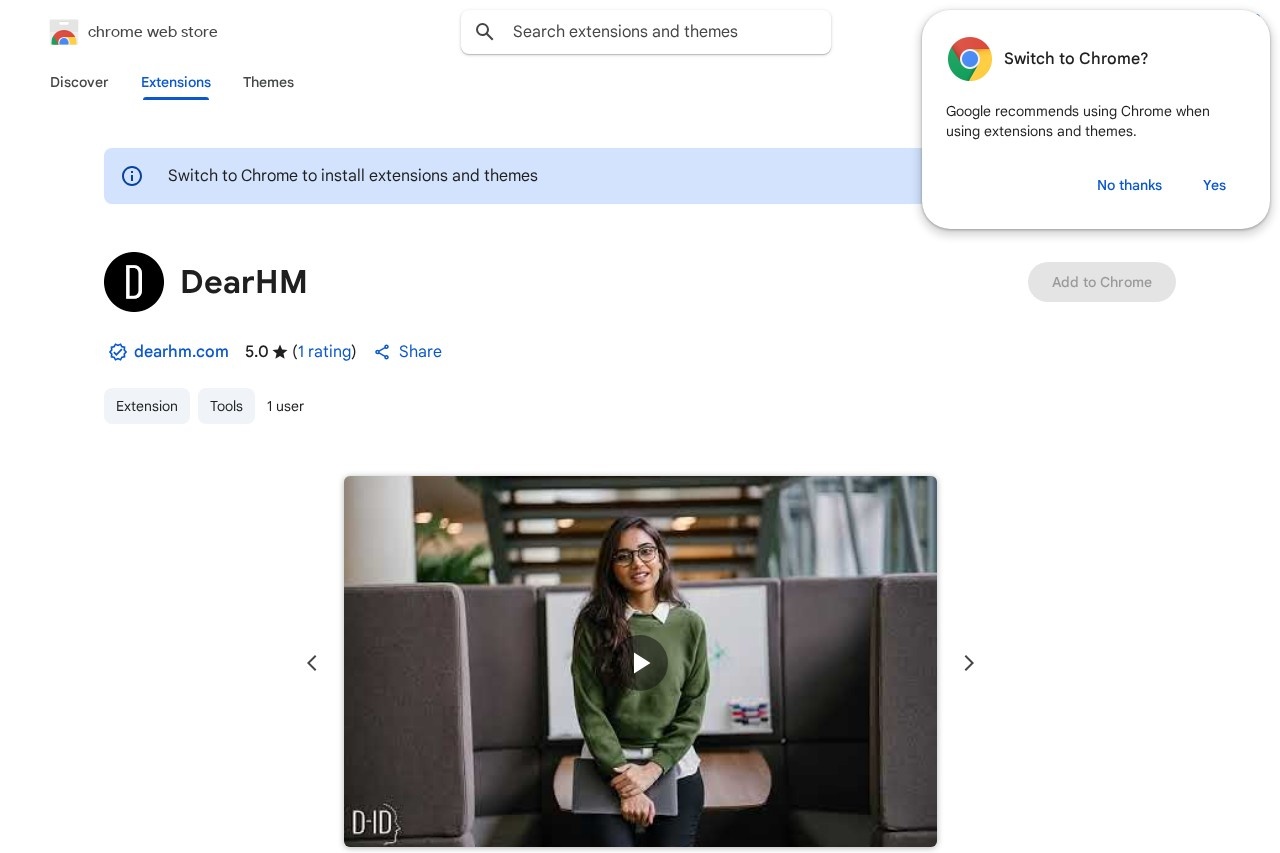Select the Extensions tab
This screenshot has width=1280, height=853.
[x=176, y=82]
